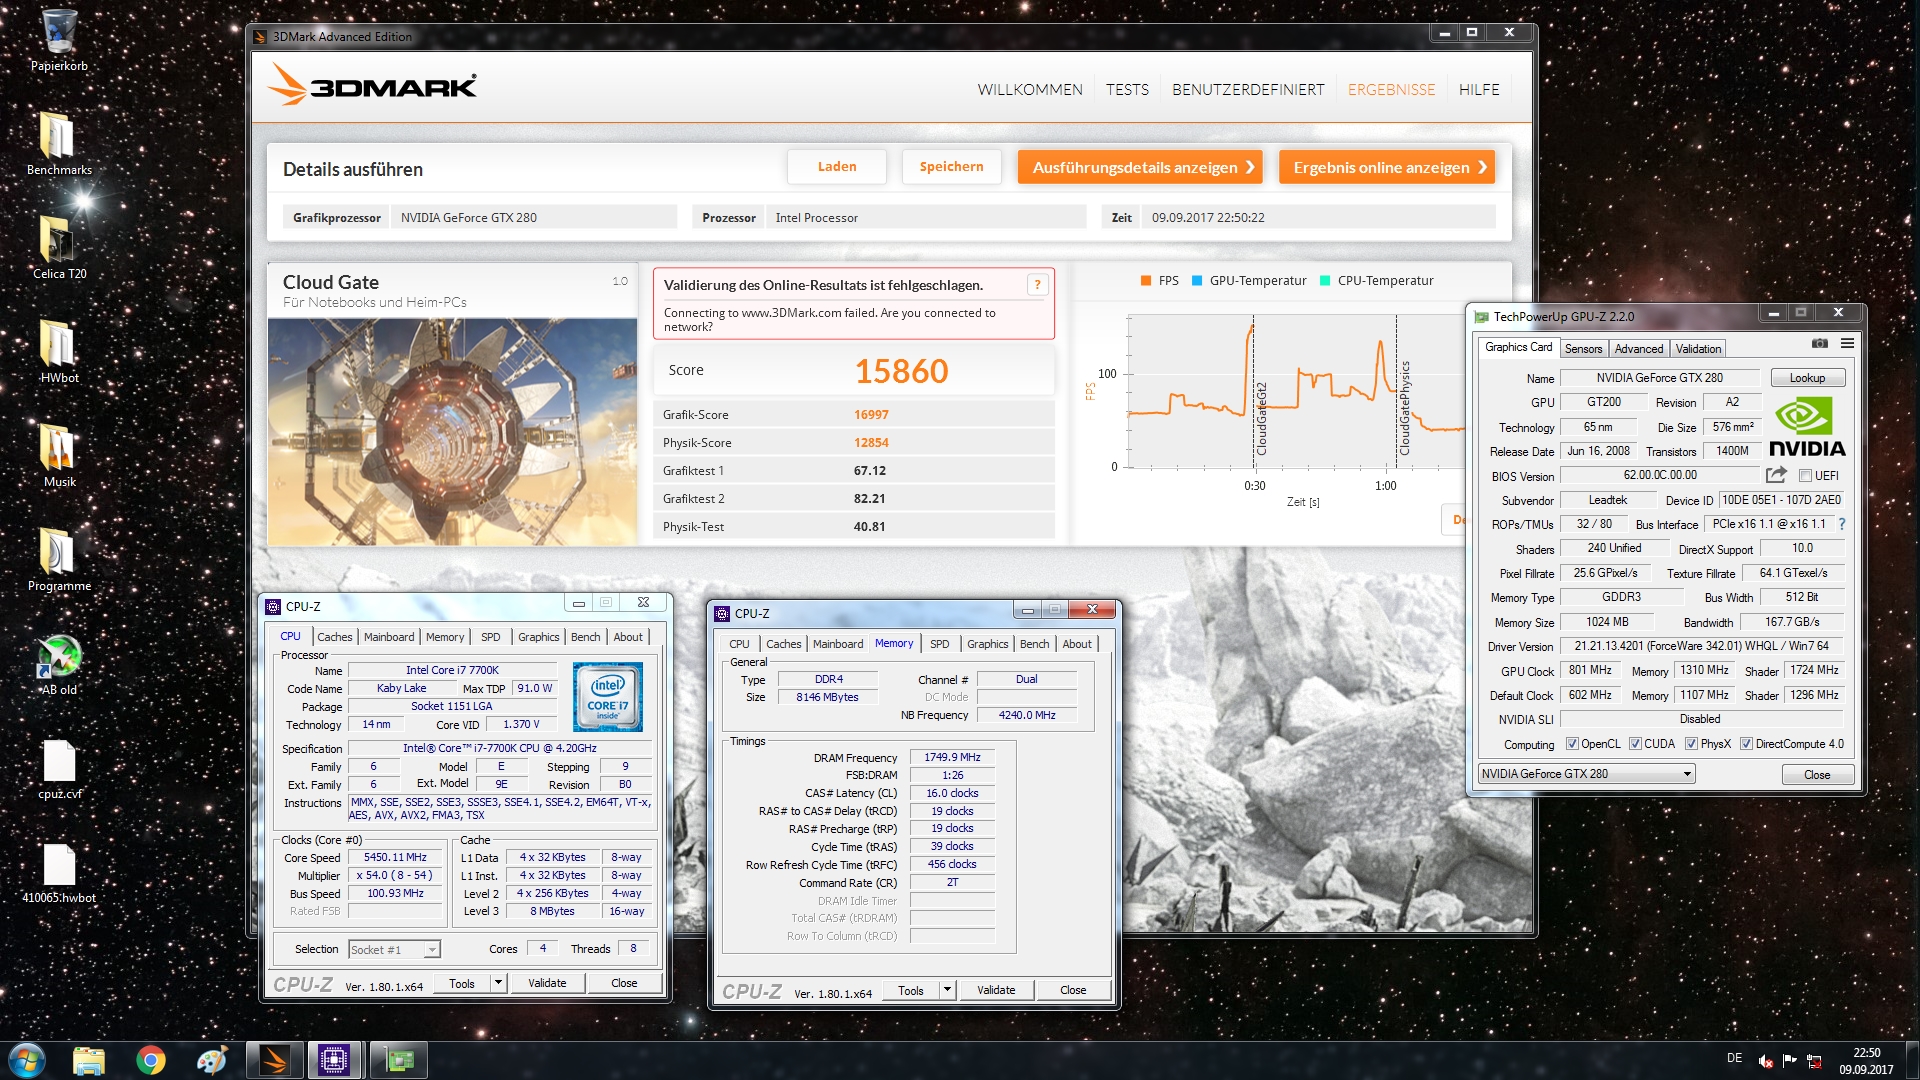Switch to 3DMark via taskbar icon
This screenshot has height=1080, width=1920.
[x=274, y=1060]
